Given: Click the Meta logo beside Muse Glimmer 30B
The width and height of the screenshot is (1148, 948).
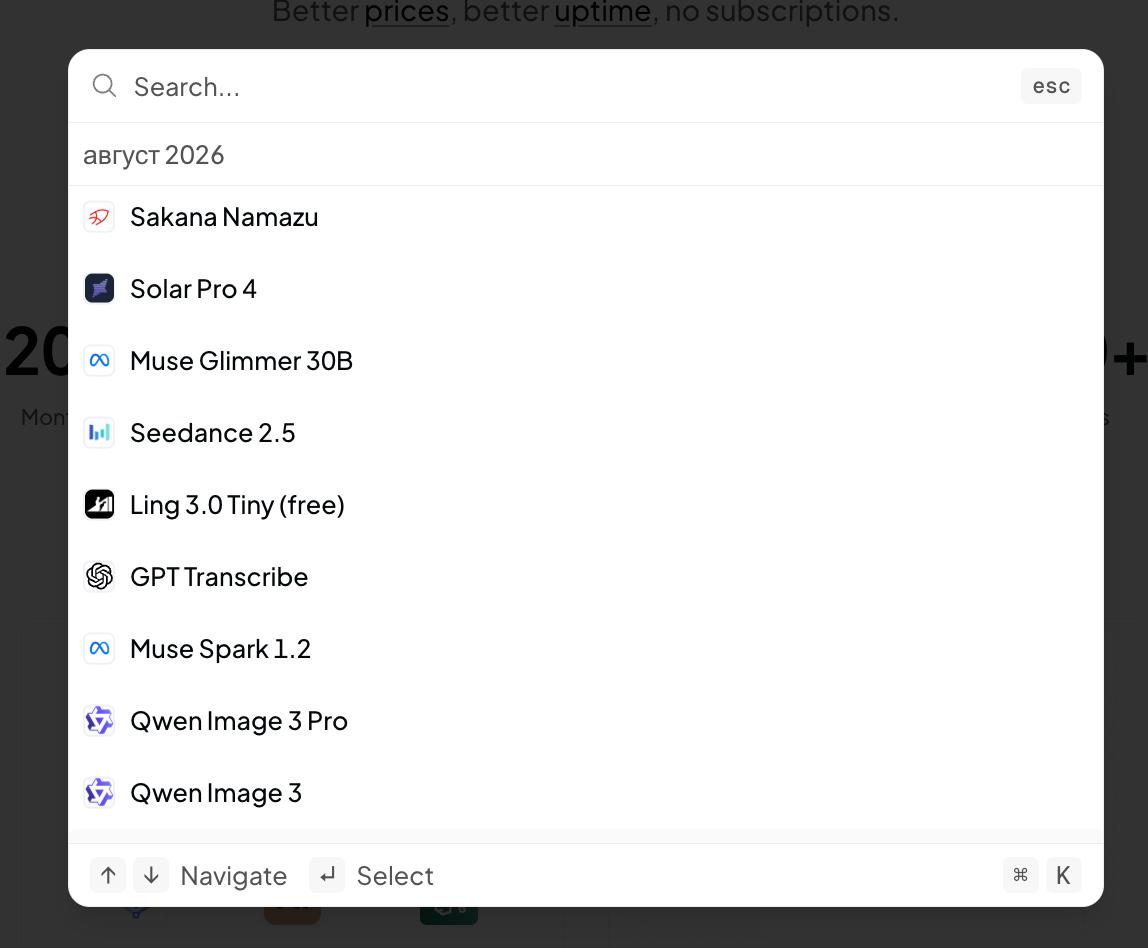Looking at the screenshot, I should pyautogui.click(x=99, y=360).
